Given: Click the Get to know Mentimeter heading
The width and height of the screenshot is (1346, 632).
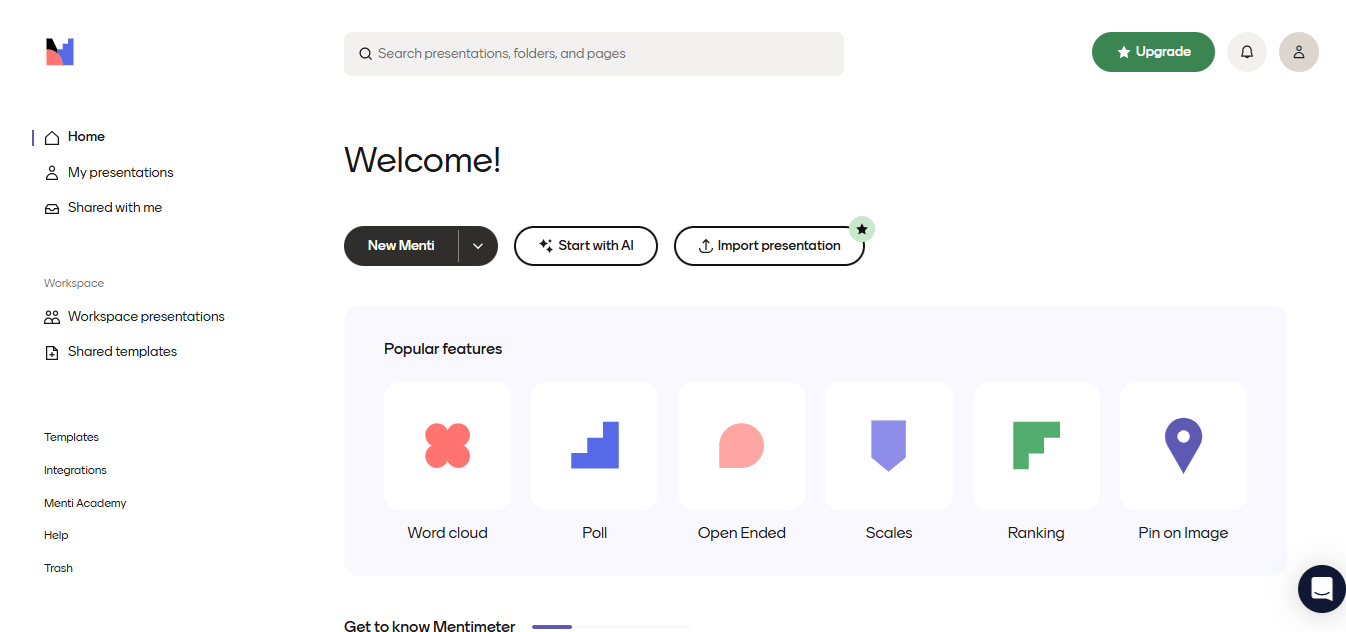Looking at the screenshot, I should pyautogui.click(x=430, y=627).
